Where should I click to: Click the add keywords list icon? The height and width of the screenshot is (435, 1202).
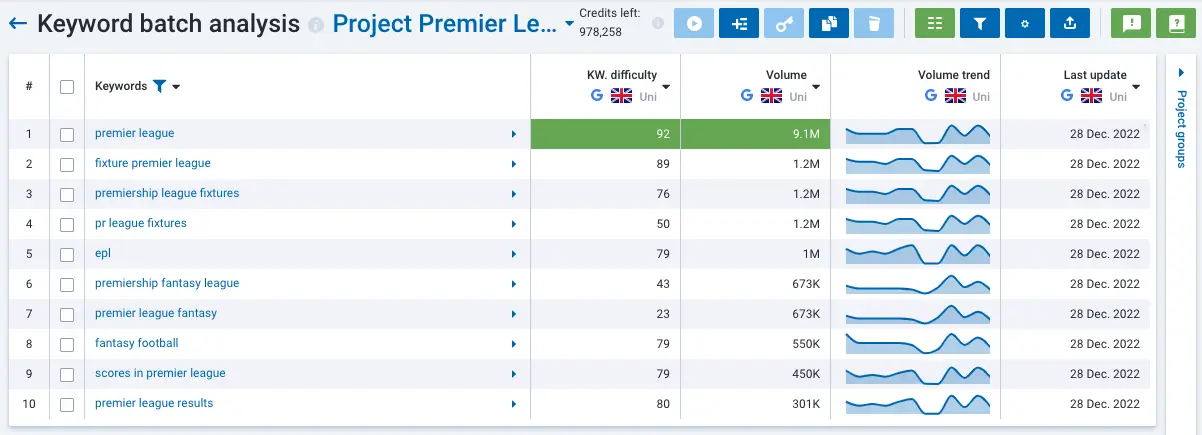[738, 24]
